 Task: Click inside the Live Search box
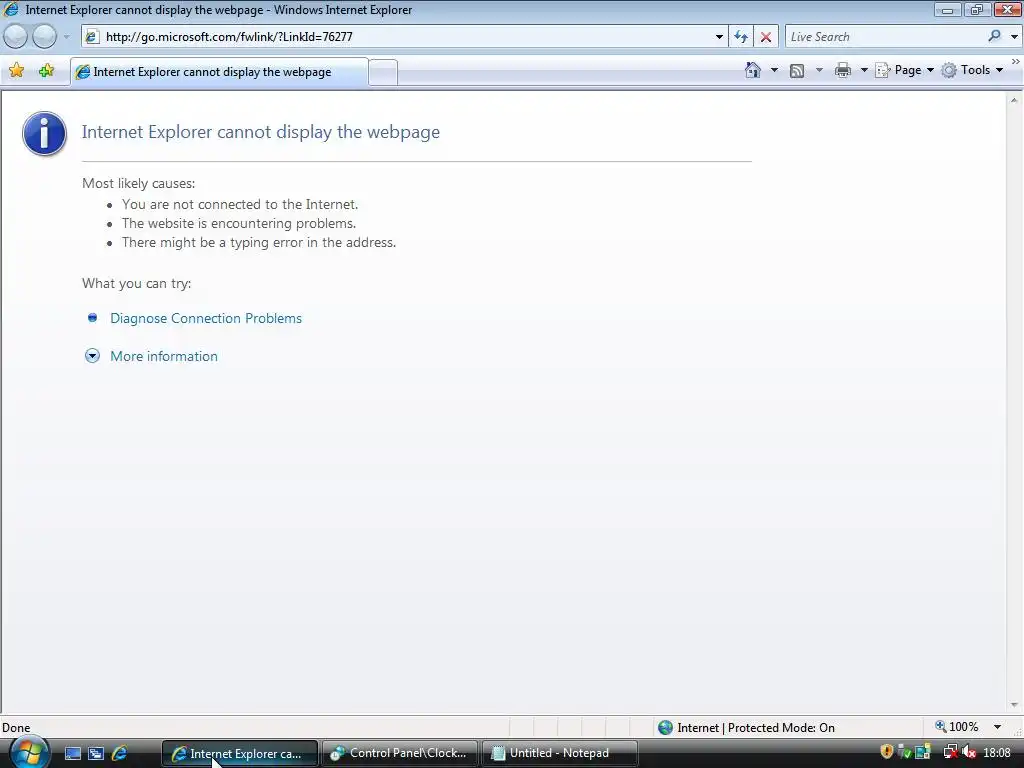coord(885,37)
